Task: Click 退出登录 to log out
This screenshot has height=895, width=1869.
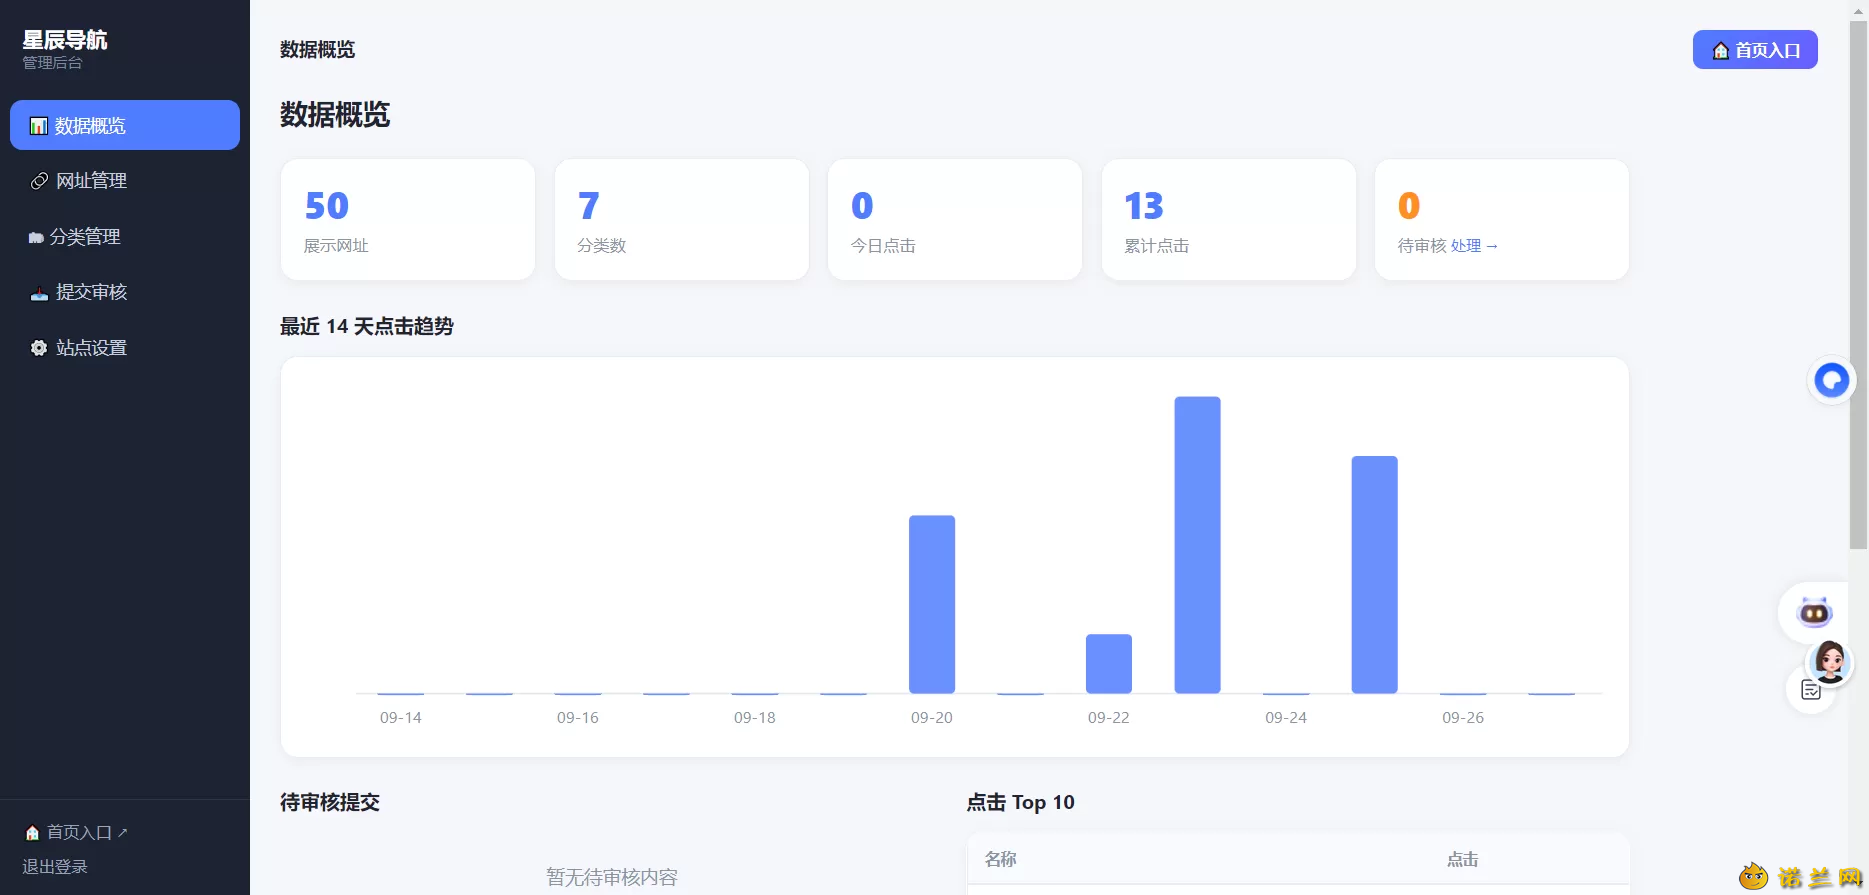Action: coord(55,867)
